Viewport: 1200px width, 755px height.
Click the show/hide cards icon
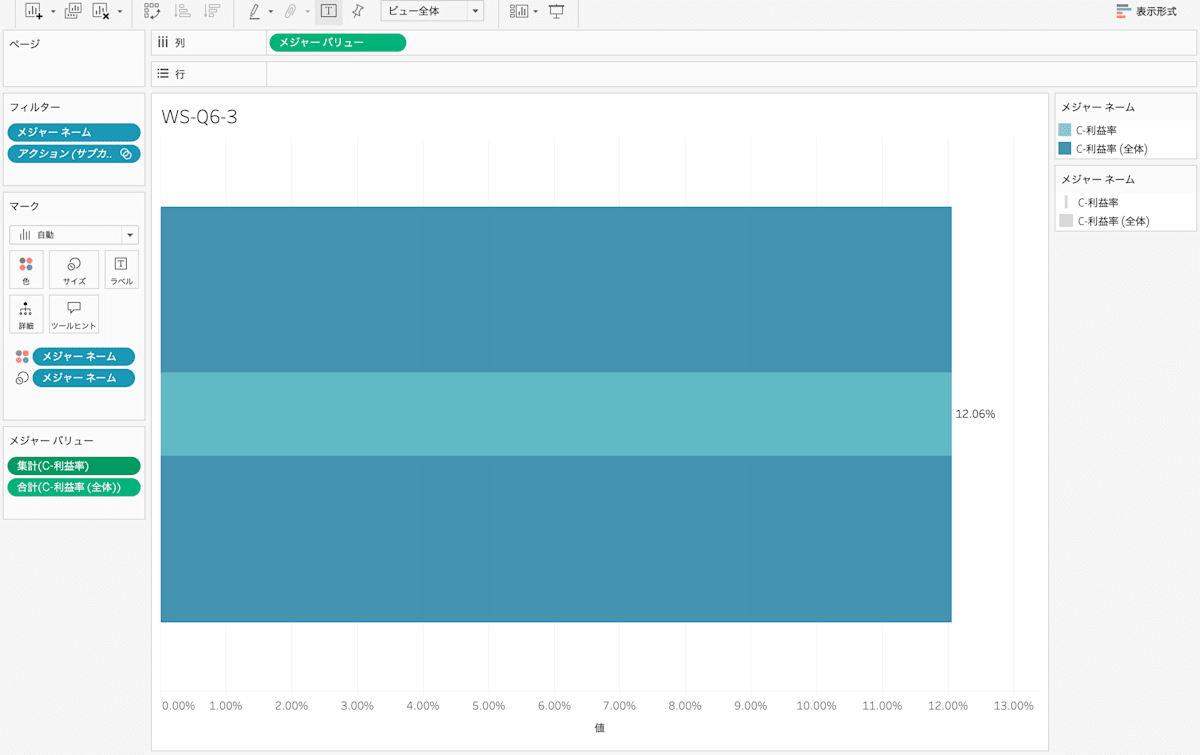[x=518, y=11]
